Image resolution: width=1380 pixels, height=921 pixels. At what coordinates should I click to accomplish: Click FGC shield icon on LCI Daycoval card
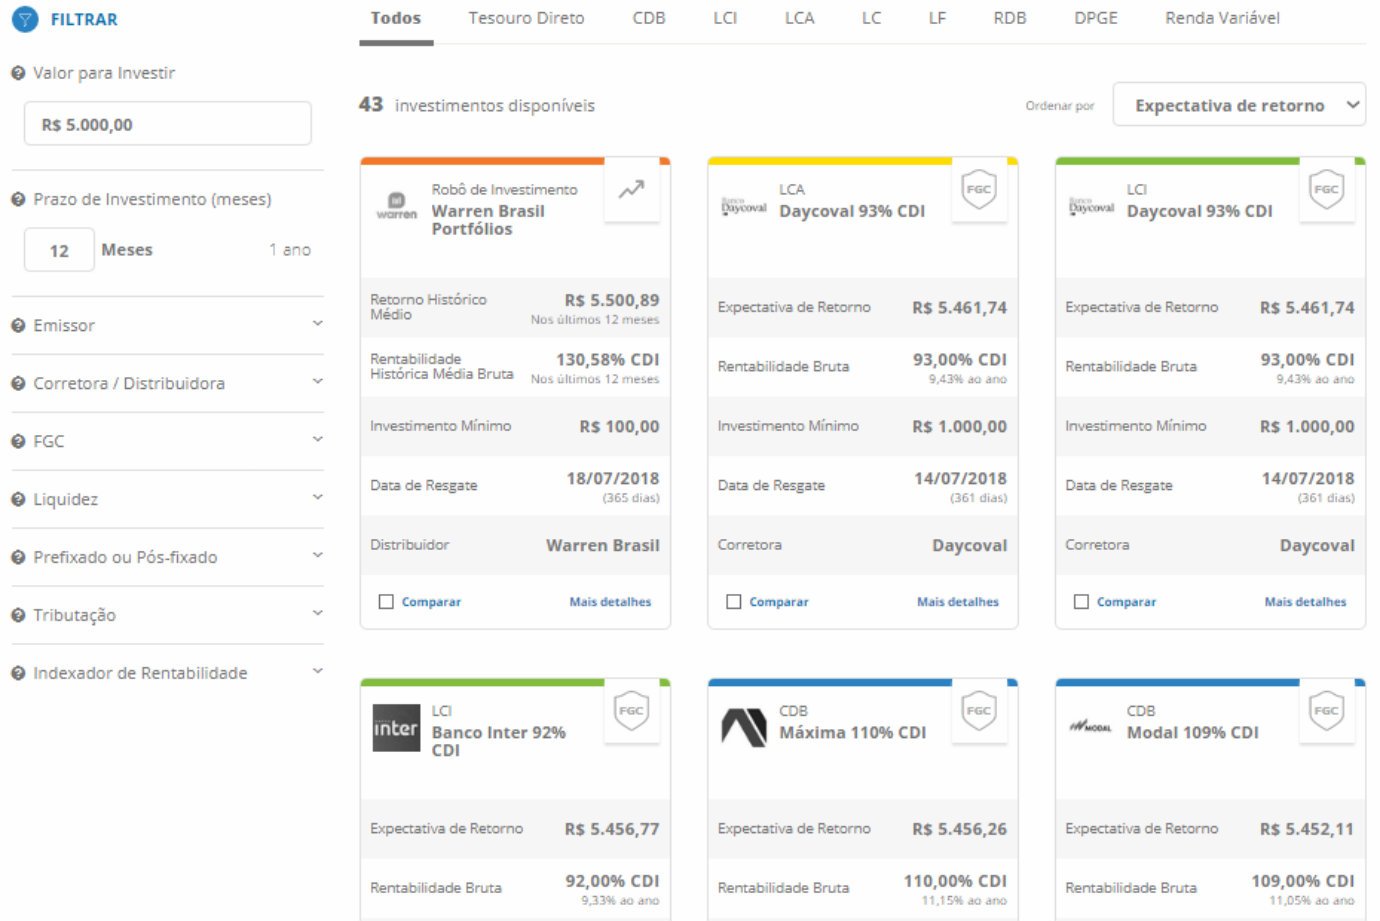1325,189
